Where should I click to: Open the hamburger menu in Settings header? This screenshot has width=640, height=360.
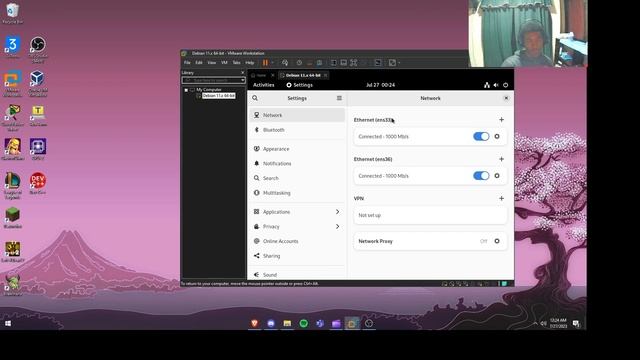(339, 98)
